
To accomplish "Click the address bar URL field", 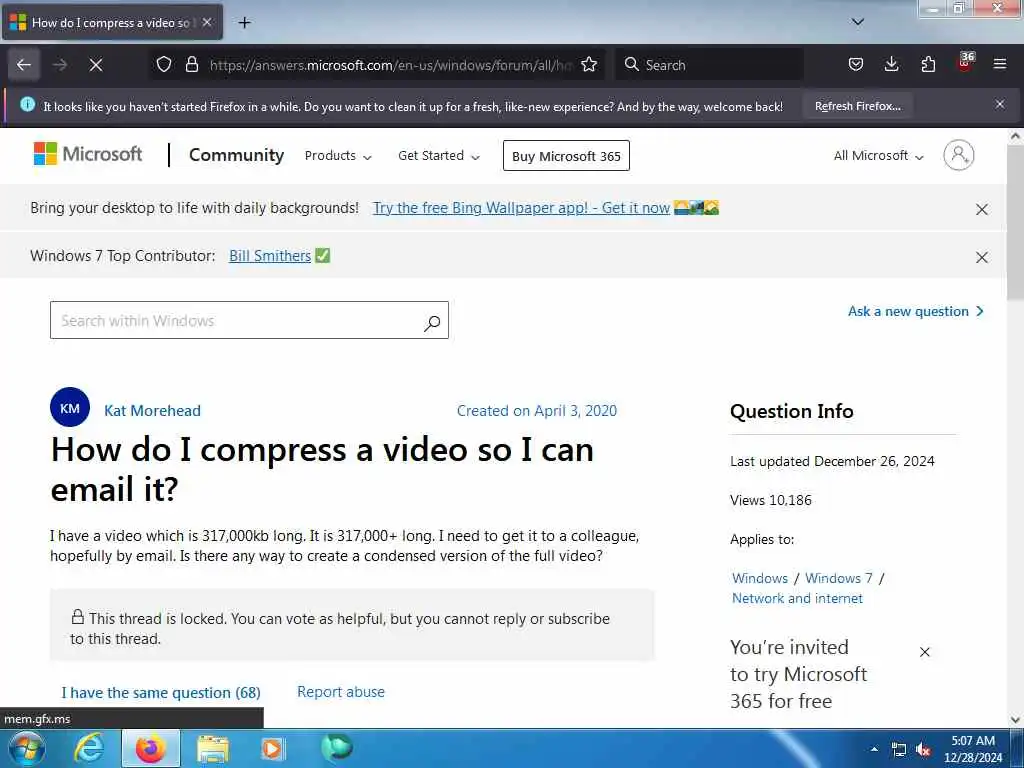I will coord(390,65).
